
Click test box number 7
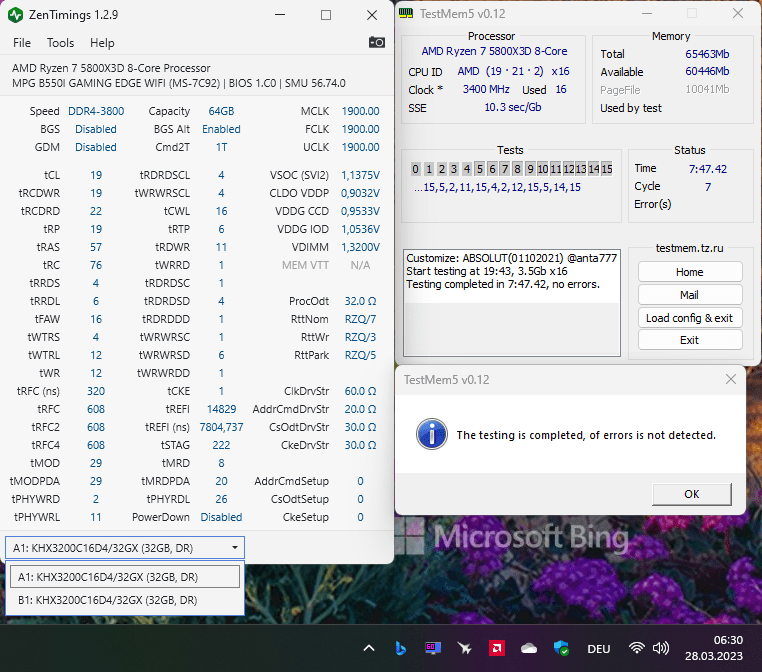[x=505, y=169]
